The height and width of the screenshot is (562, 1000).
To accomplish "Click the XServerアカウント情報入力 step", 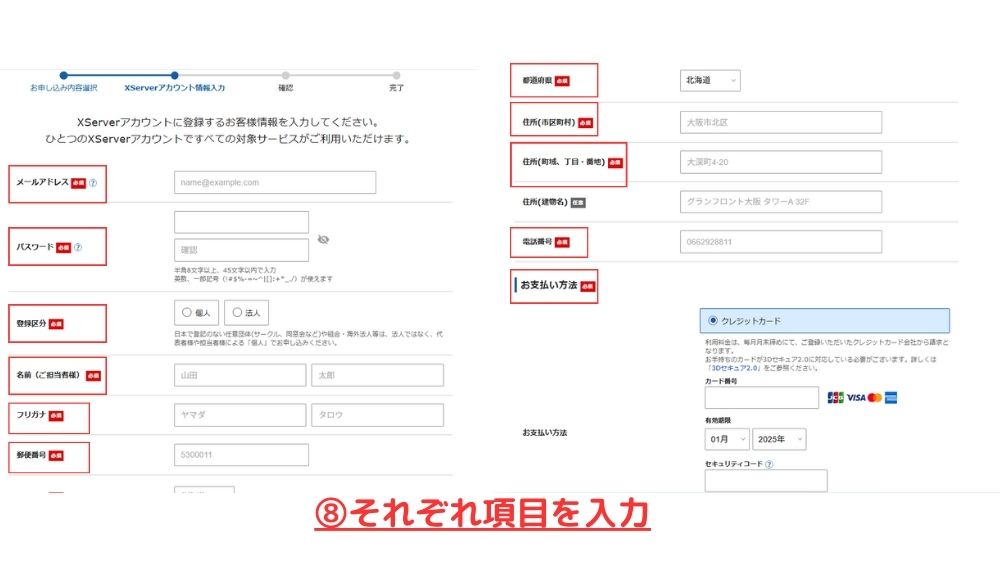I will tap(175, 87).
